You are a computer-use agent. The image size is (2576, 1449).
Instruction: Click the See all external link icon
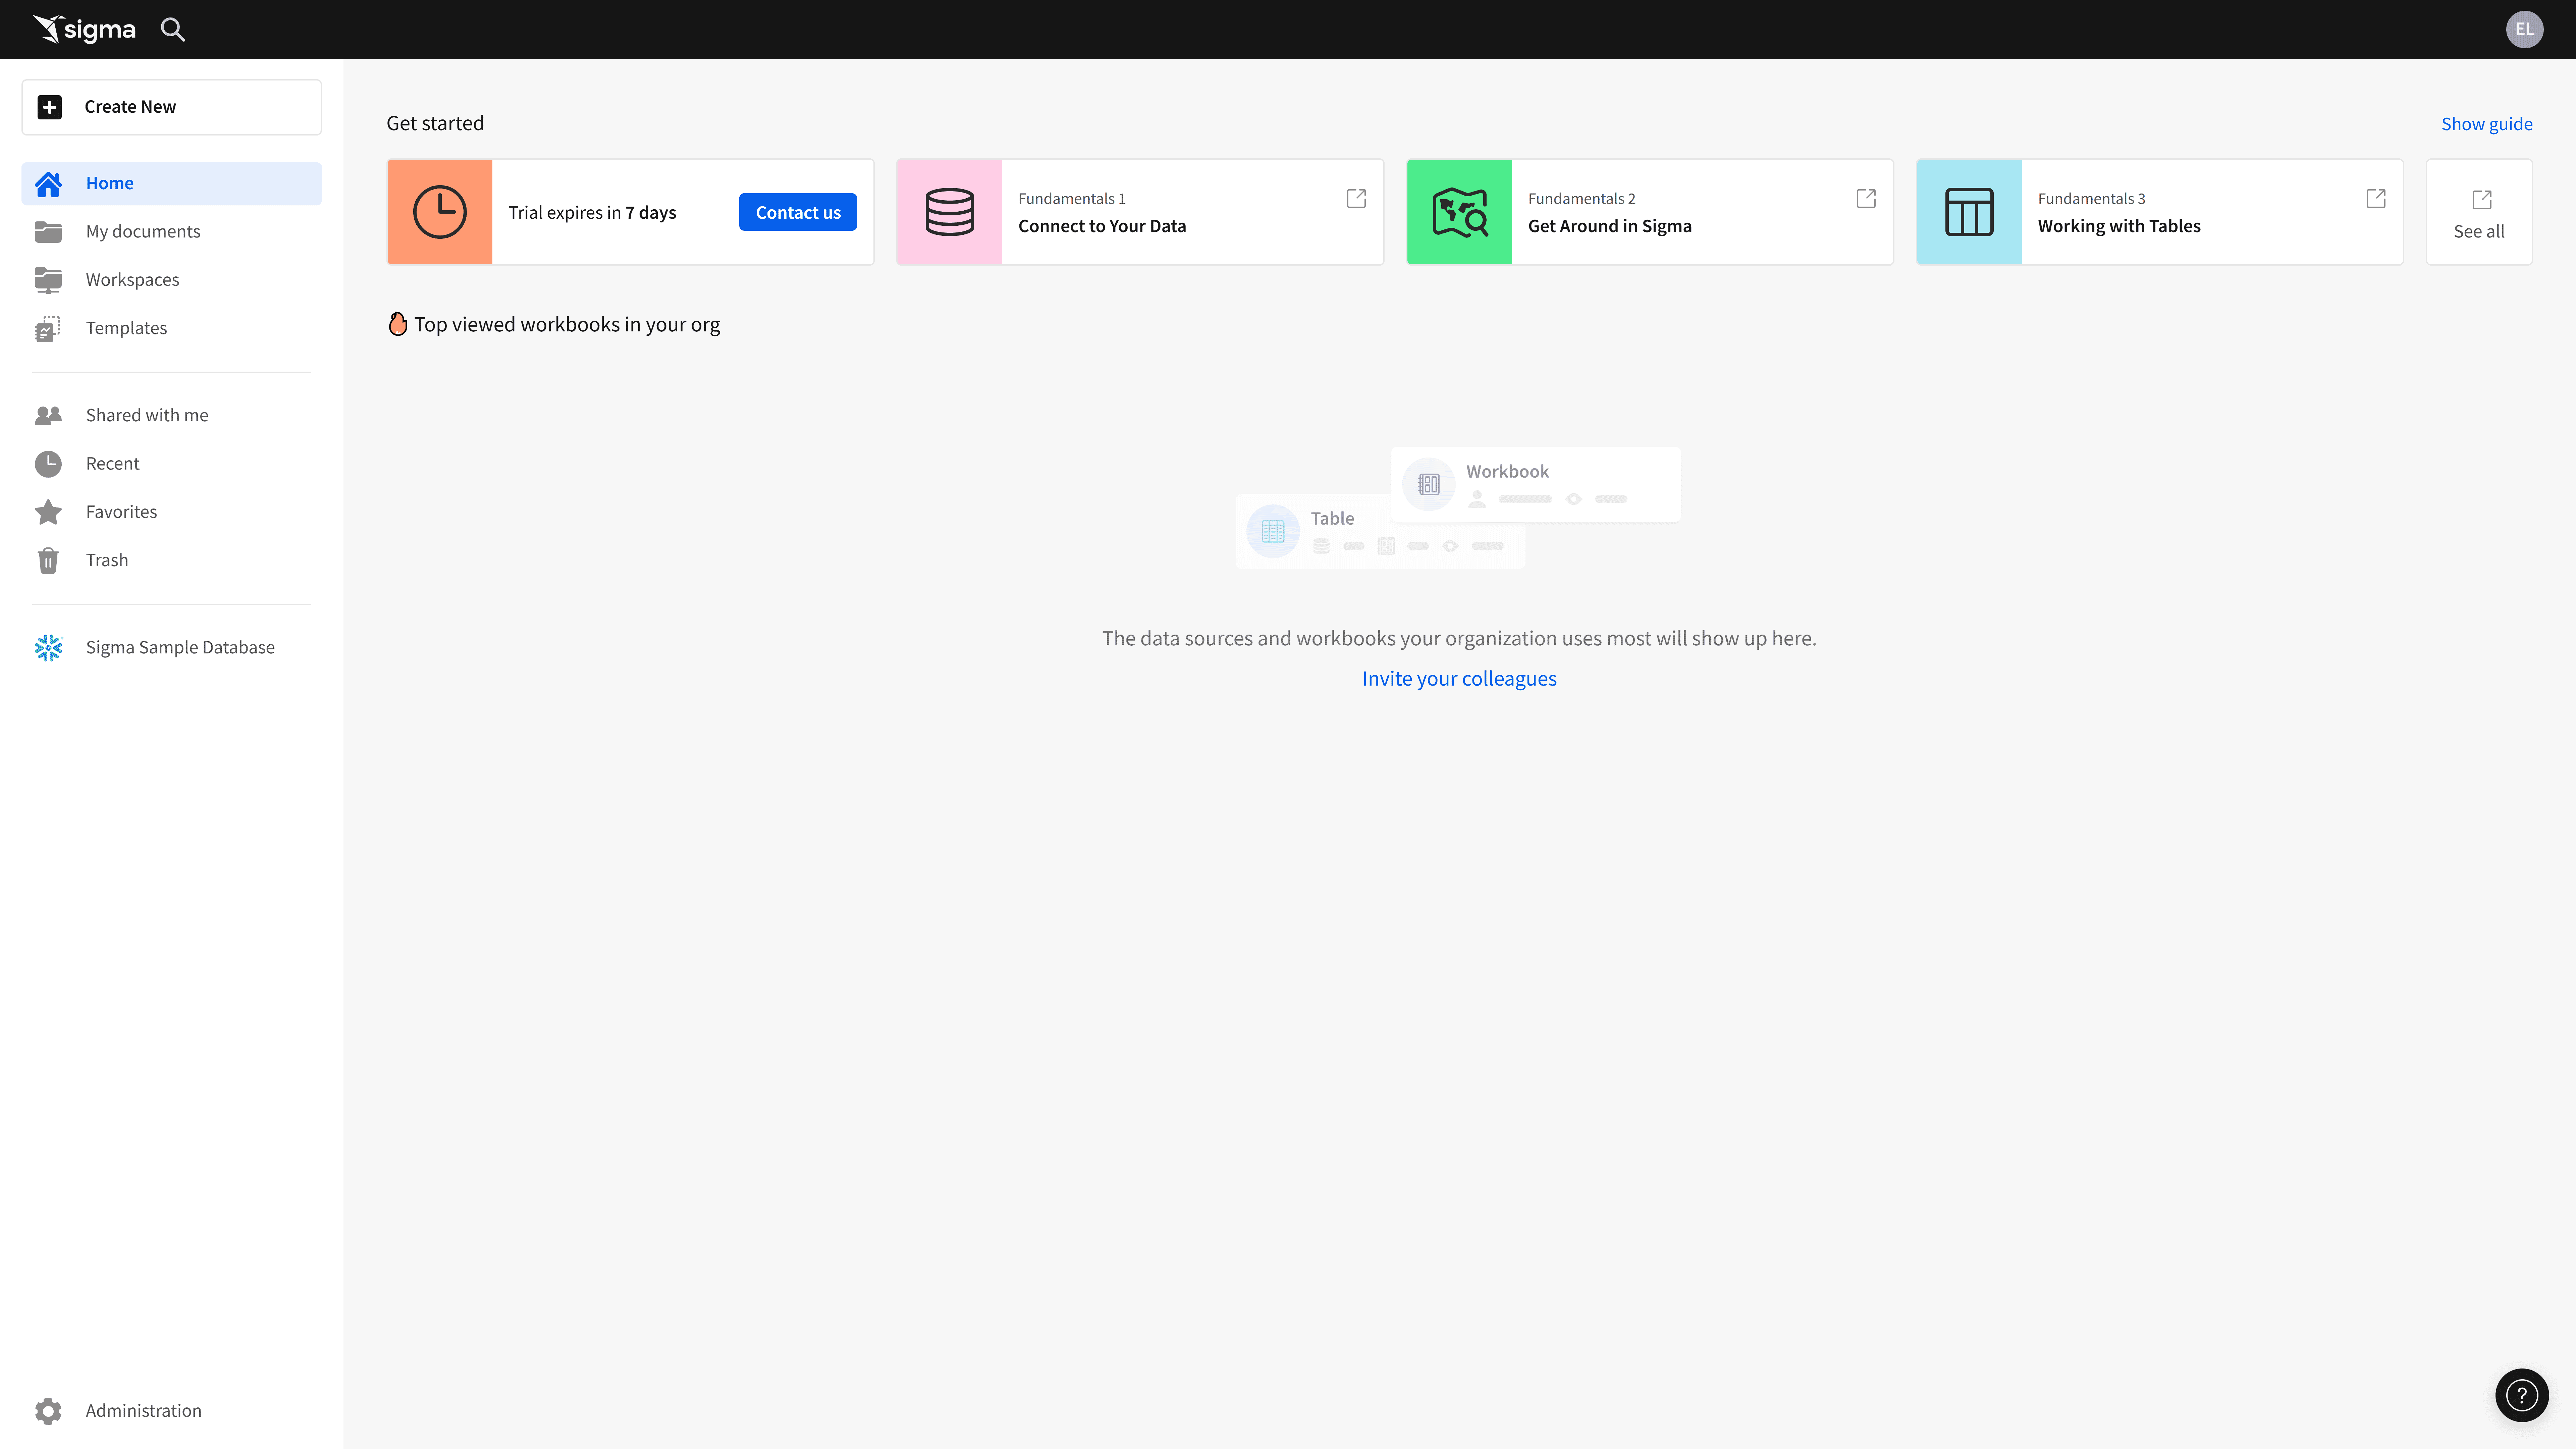click(2482, 200)
